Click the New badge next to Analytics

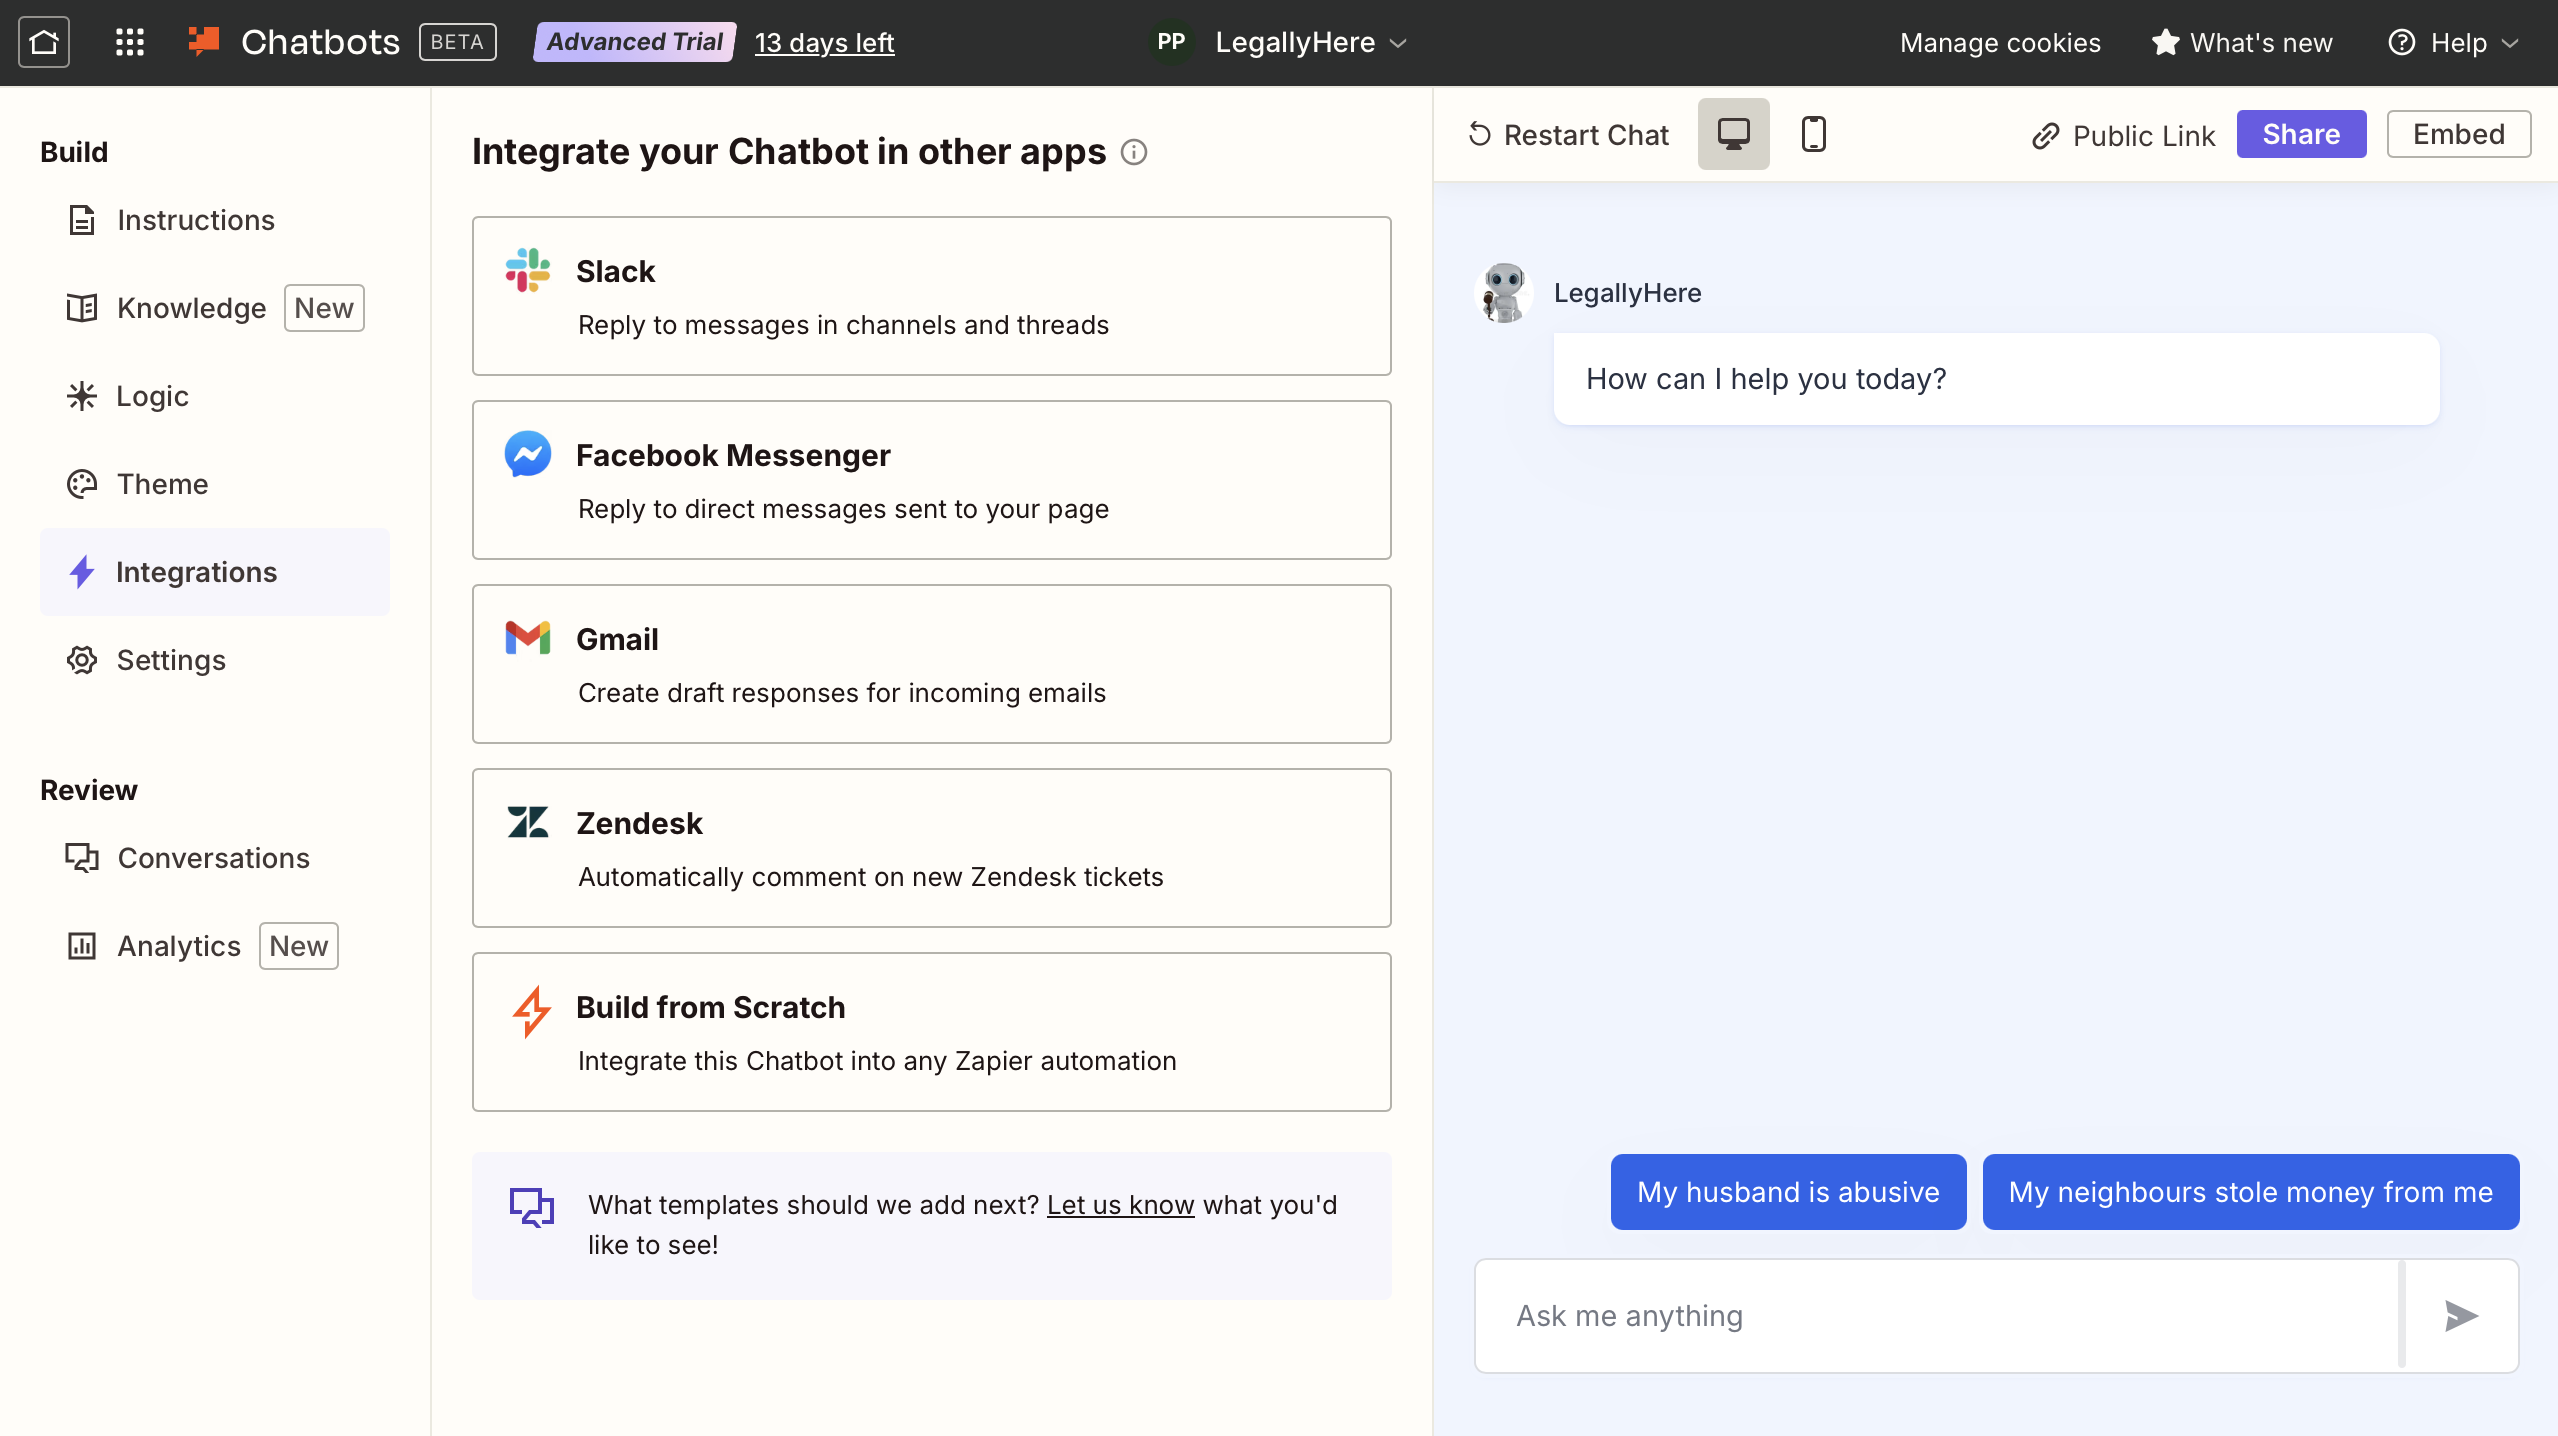point(299,946)
